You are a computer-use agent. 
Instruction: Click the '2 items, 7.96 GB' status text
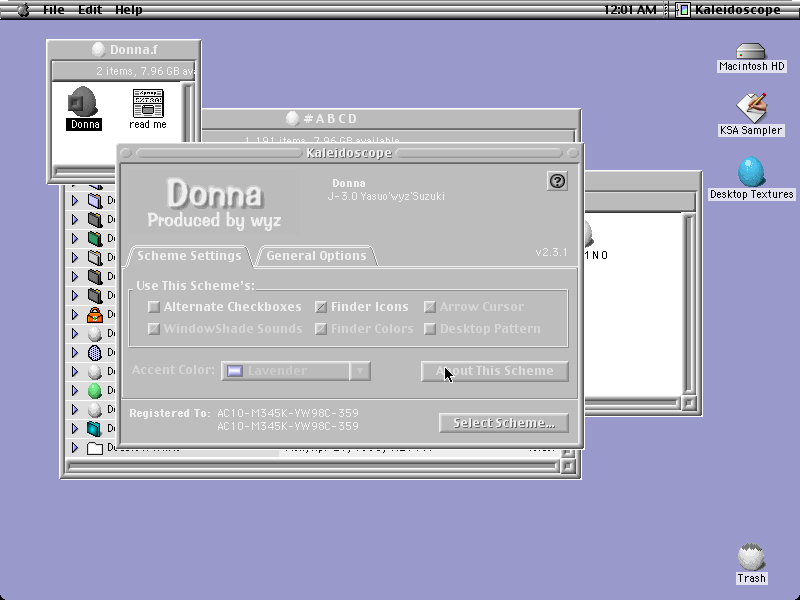pyautogui.click(x=145, y=71)
